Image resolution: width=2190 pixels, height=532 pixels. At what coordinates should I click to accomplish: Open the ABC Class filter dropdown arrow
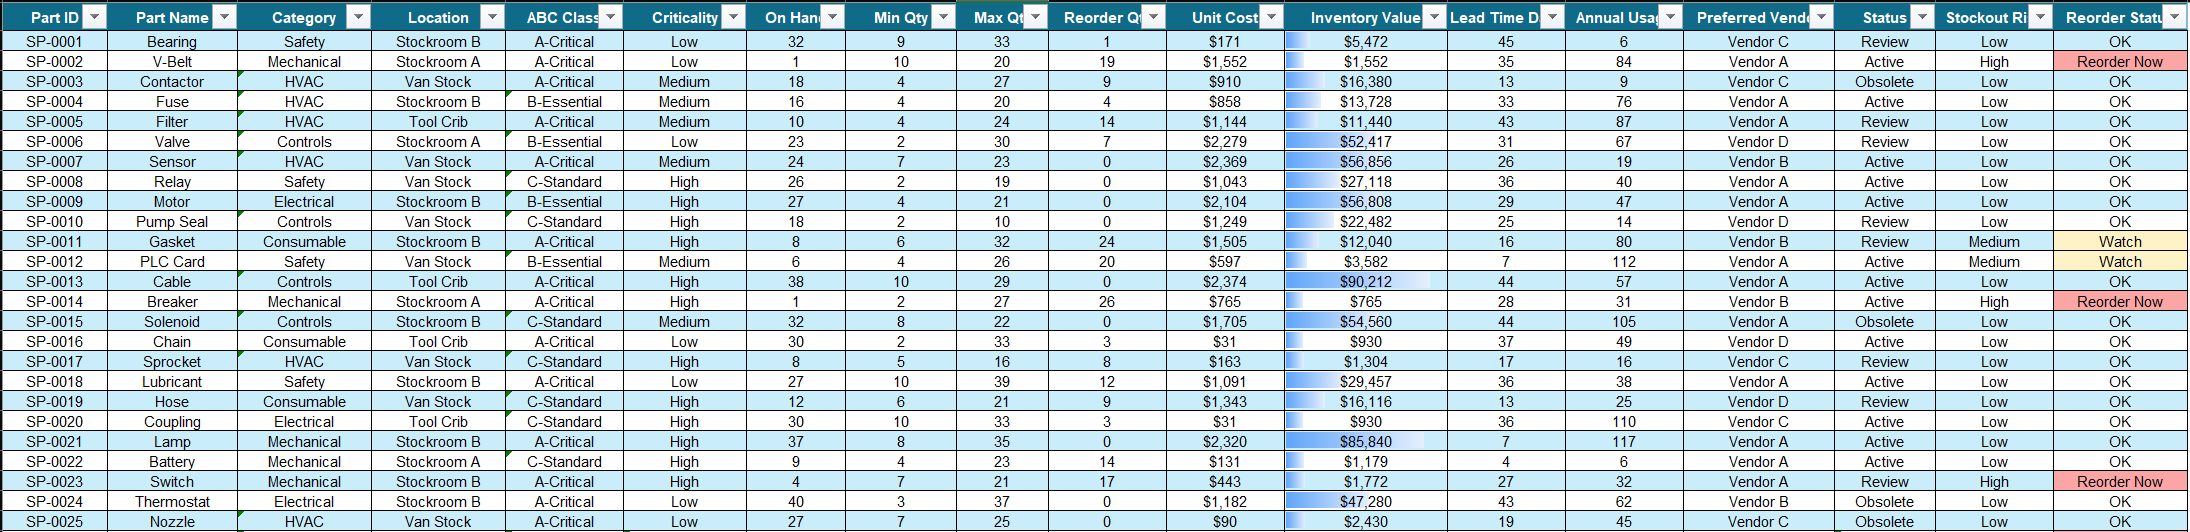[611, 17]
